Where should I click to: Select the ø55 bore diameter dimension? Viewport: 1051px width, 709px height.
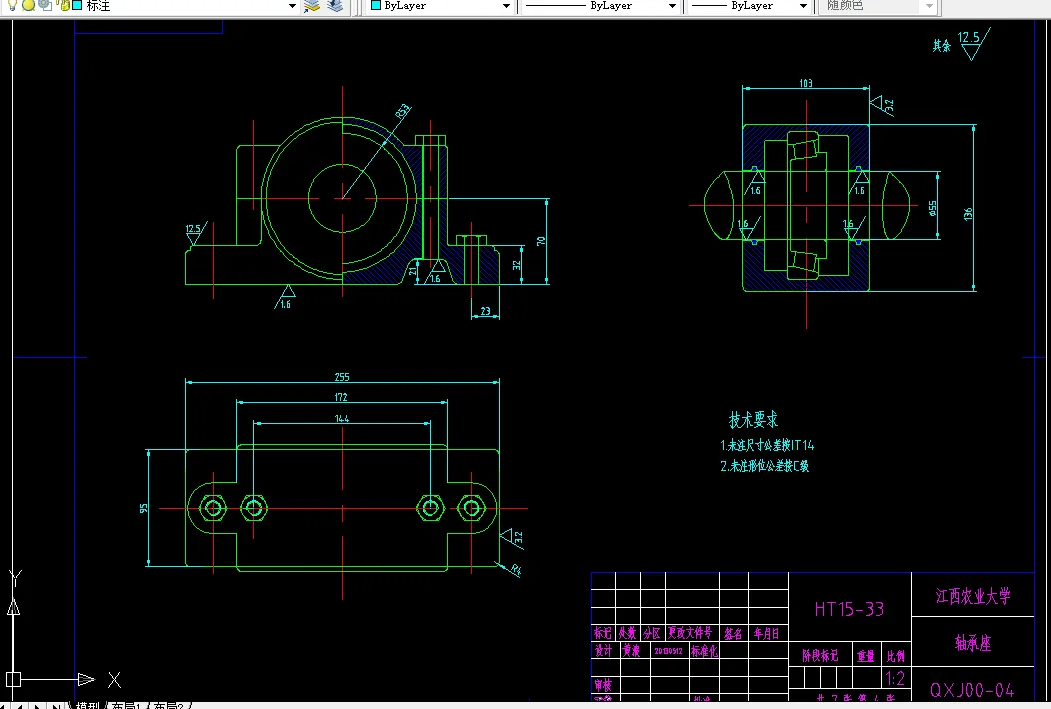click(x=932, y=208)
